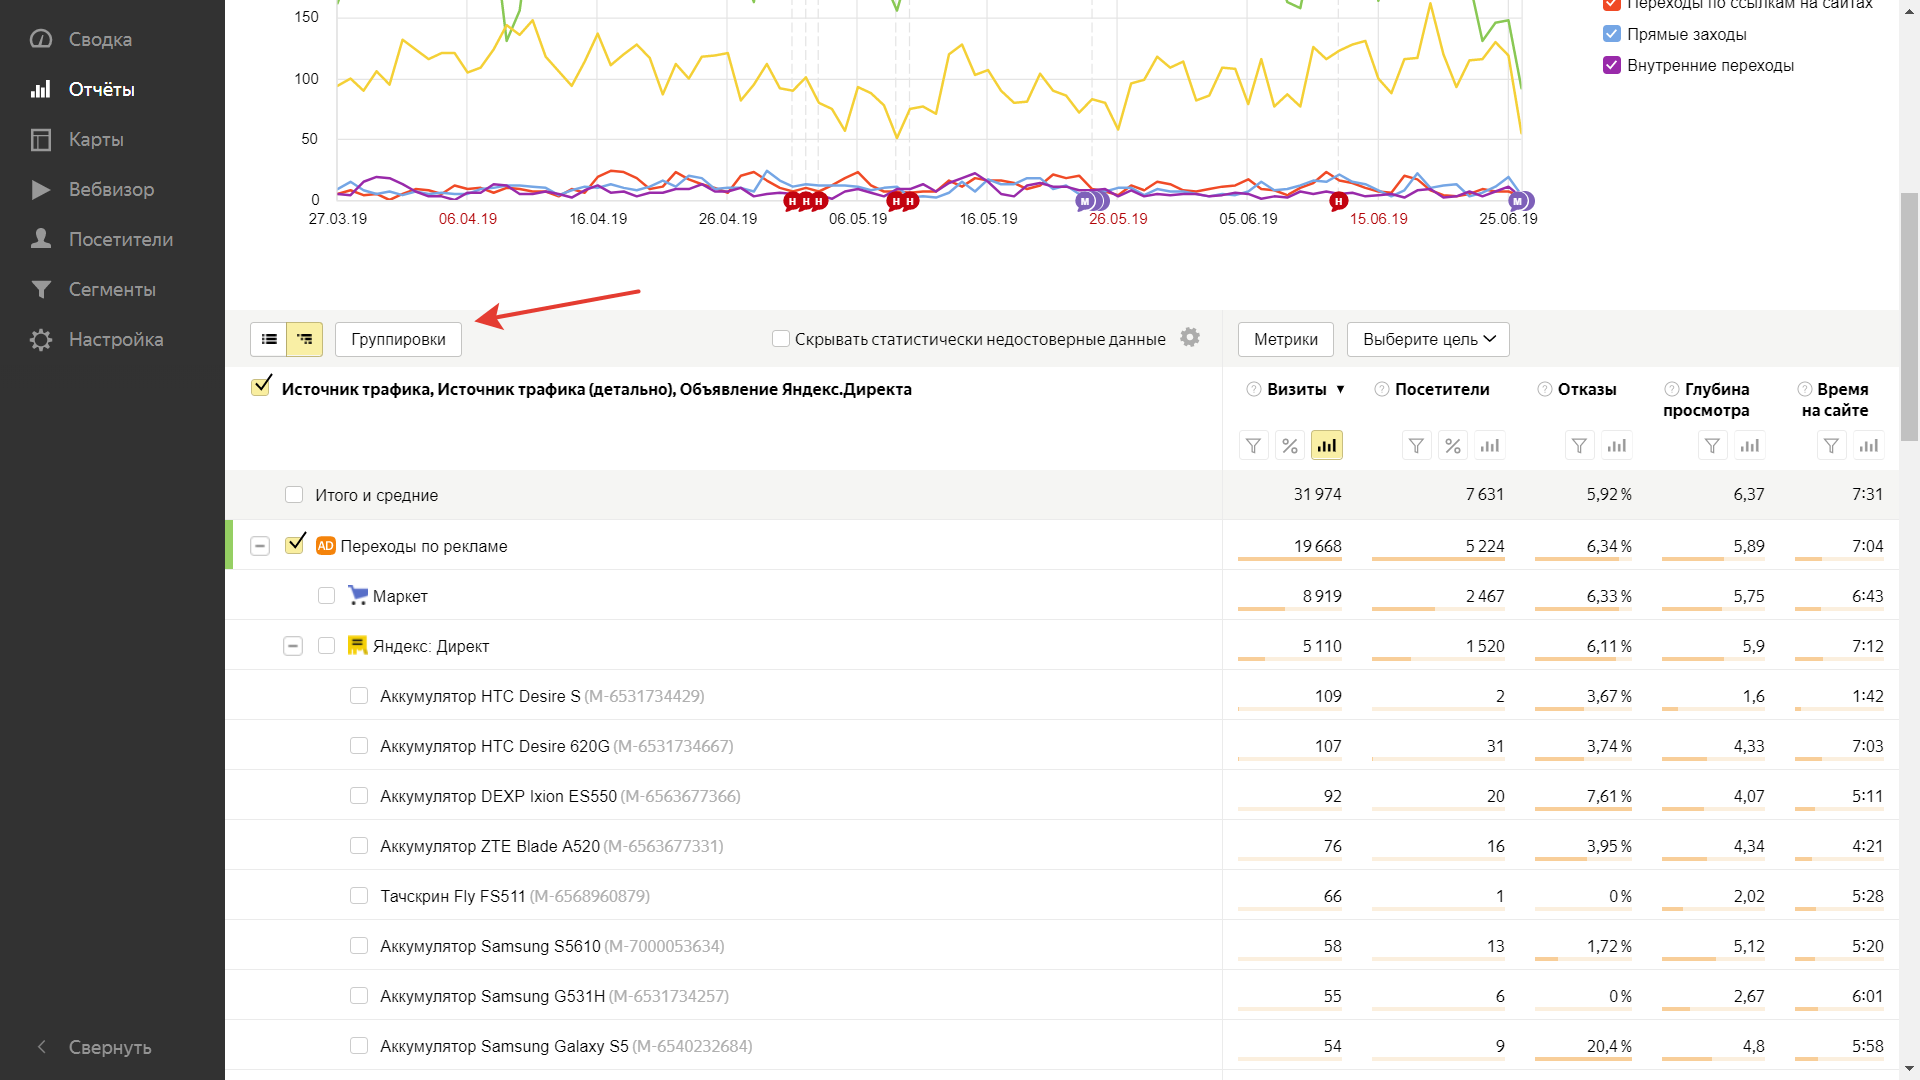Check Аккумулятор ZTE Blade A520 checkbox
The height and width of the screenshot is (1080, 1920).
tap(359, 846)
